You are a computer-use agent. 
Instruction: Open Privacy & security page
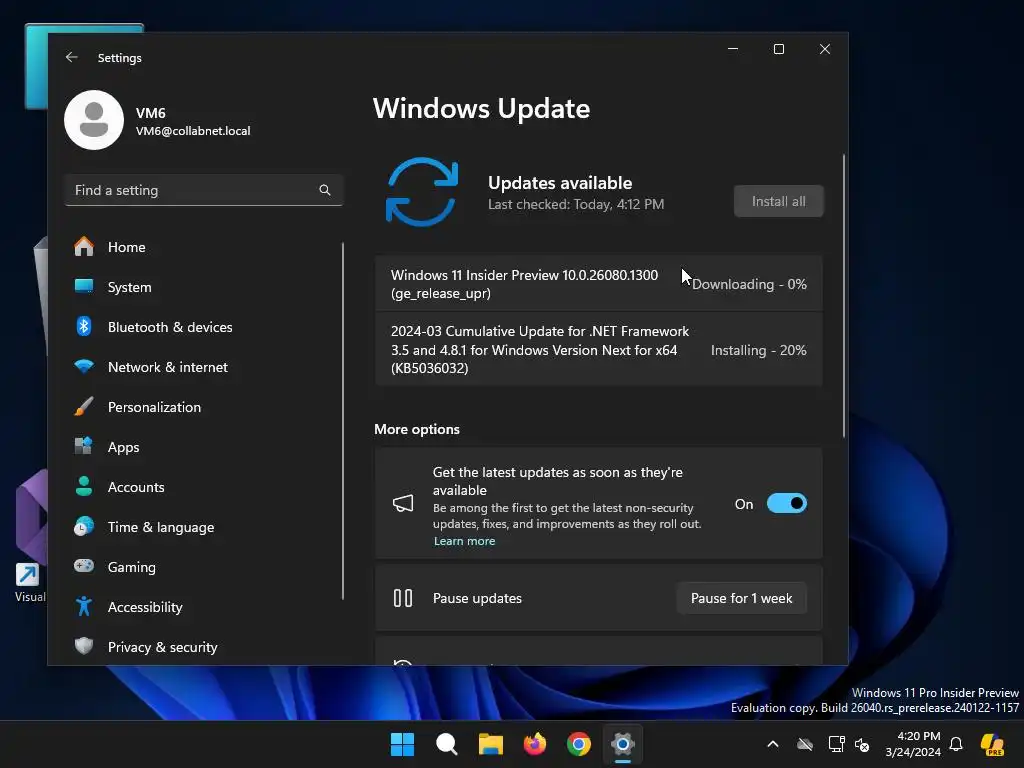[x=204, y=647]
